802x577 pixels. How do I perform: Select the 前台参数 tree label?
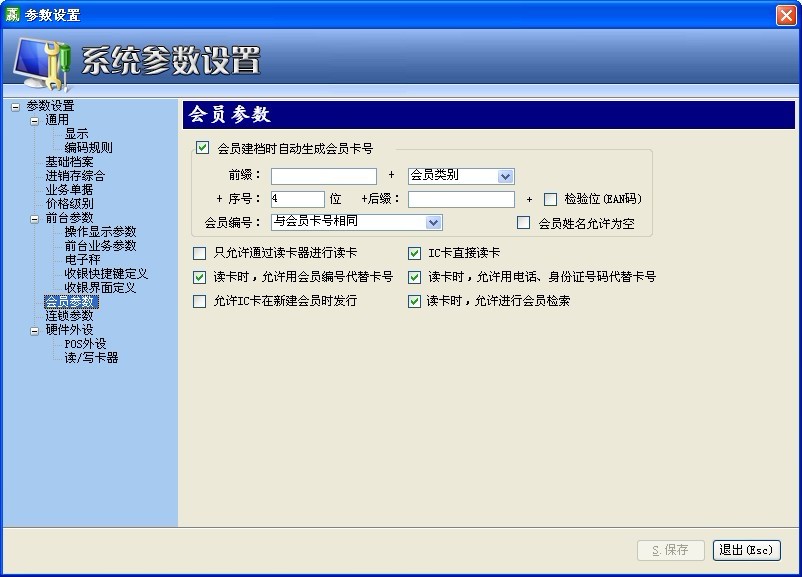click(x=70, y=218)
